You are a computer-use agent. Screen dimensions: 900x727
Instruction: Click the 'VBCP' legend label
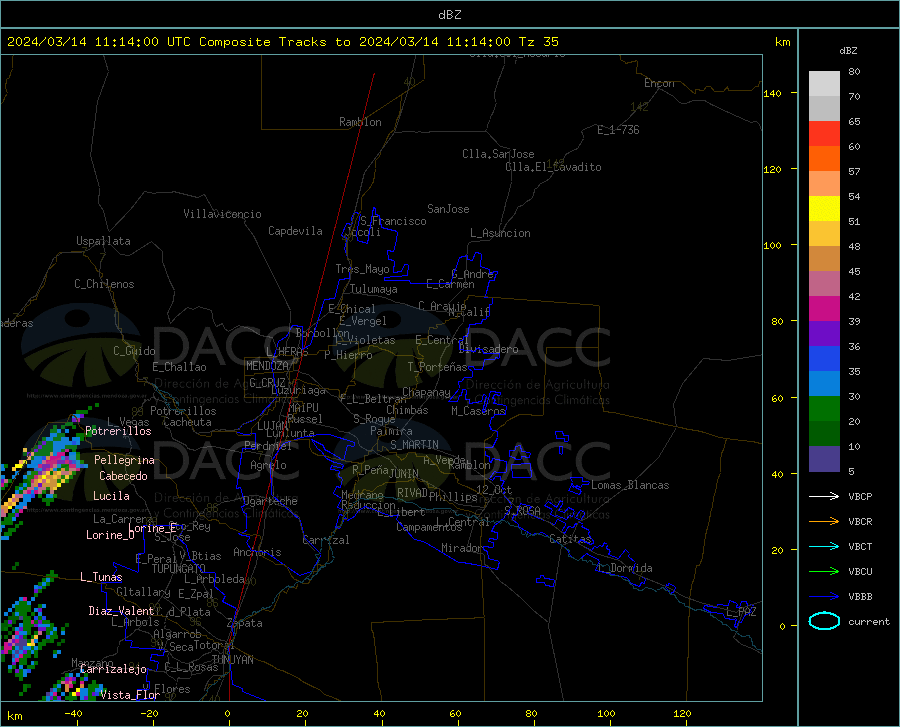pos(860,496)
